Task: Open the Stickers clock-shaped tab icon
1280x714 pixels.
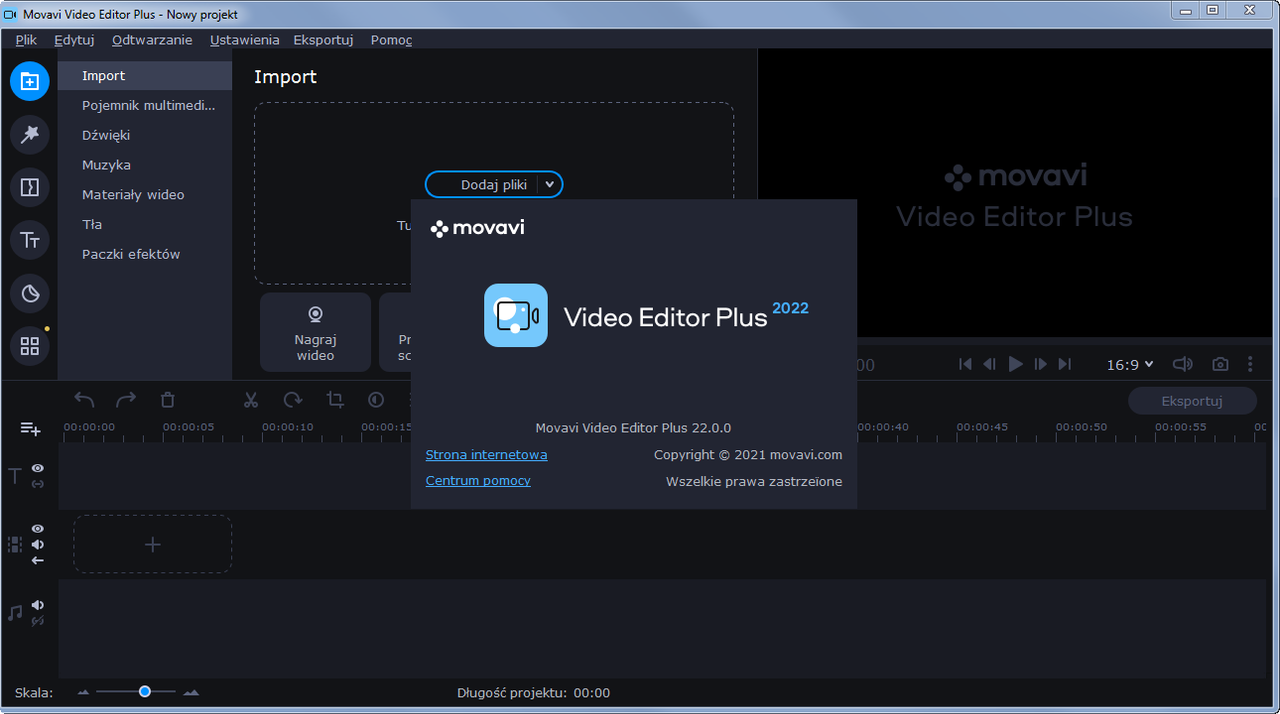Action: [30, 293]
